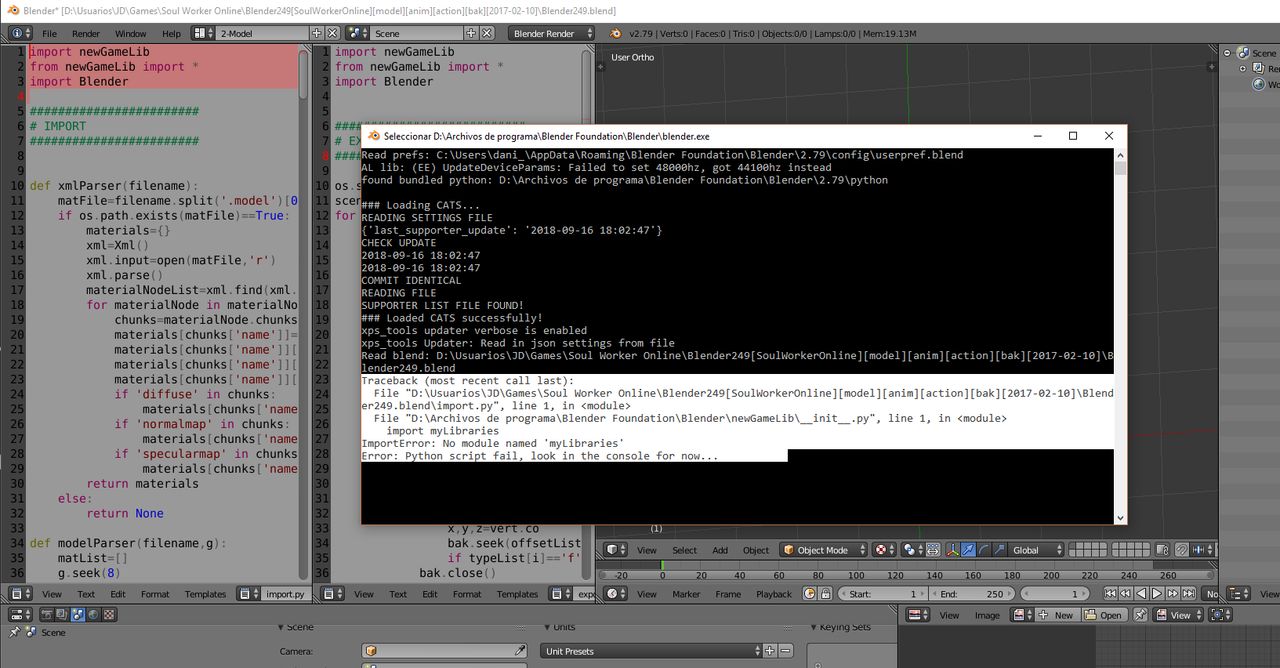Screen dimensions: 1280x668
Task: Toggle lock camera and layers to scene
Action: [1162, 550]
